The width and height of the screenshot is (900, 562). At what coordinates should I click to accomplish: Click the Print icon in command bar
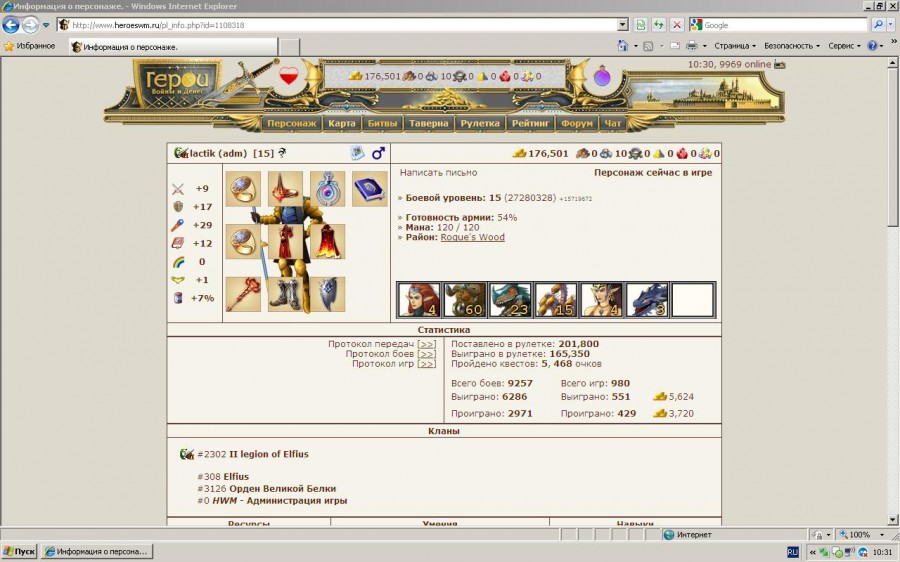[x=692, y=45]
